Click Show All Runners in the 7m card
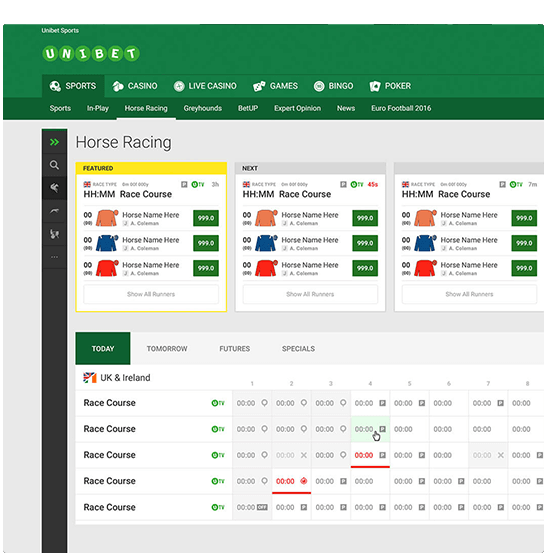 469,294
